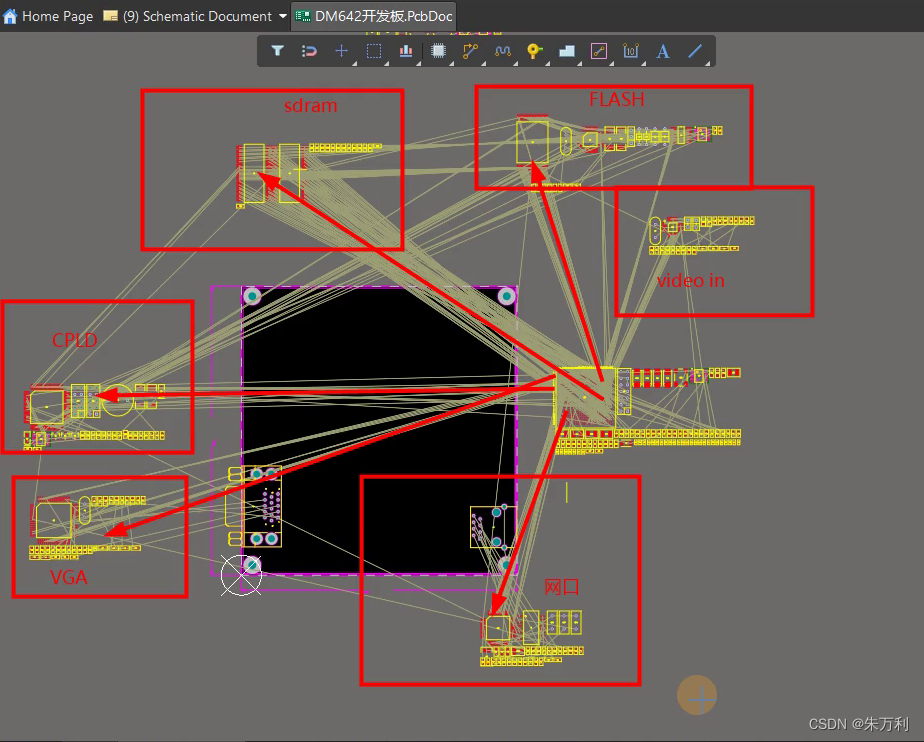Expand the Schematic Document tab dropdown arrow
Image resolution: width=924 pixels, height=742 pixels.
pos(283,16)
